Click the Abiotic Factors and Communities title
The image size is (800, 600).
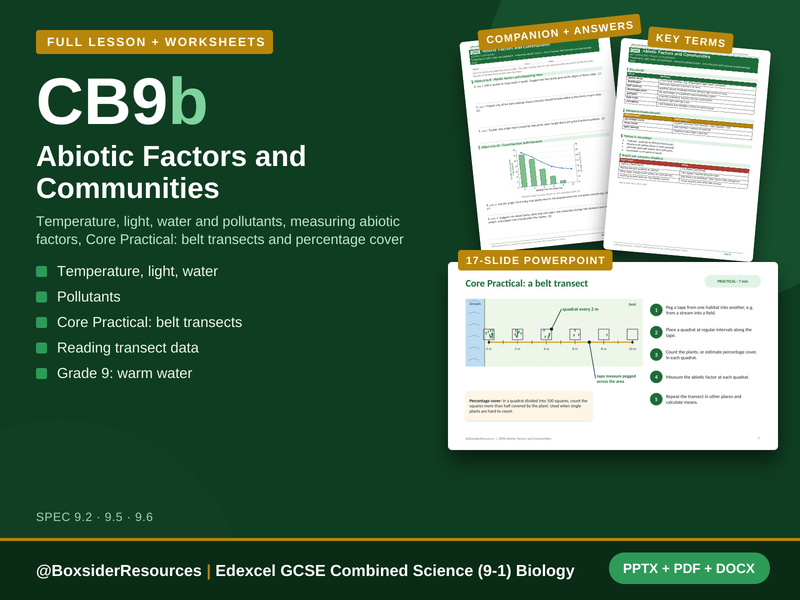click(x=171, y=172)
